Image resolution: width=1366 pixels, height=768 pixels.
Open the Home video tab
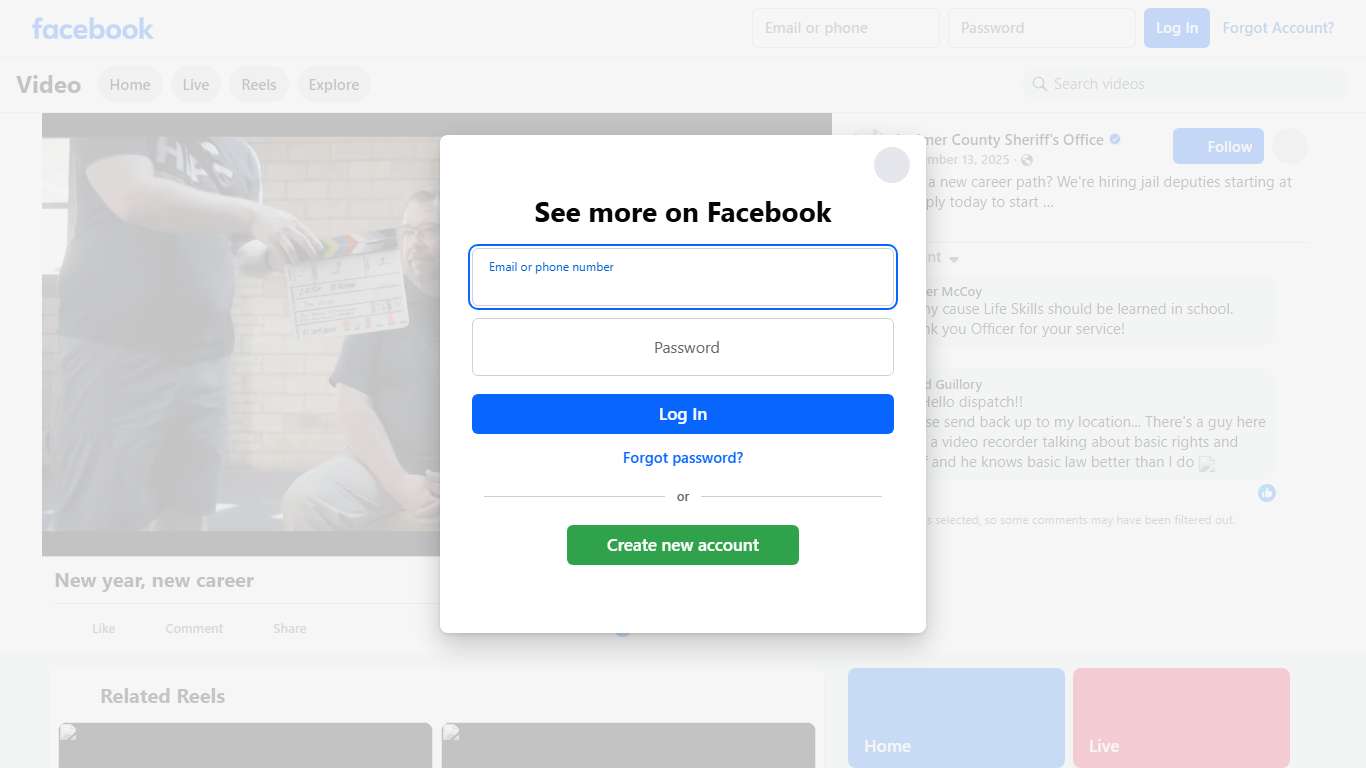pyautogui.click(x=130, y=85)
